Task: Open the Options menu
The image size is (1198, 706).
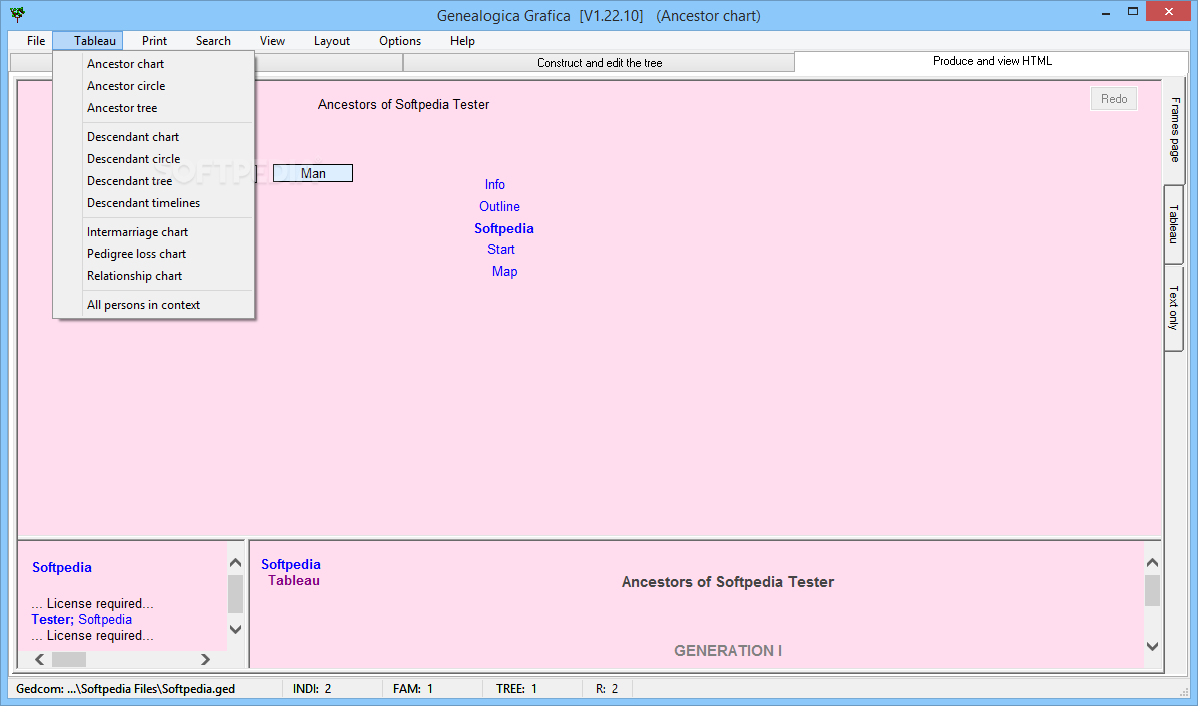Action: (400, 41)
